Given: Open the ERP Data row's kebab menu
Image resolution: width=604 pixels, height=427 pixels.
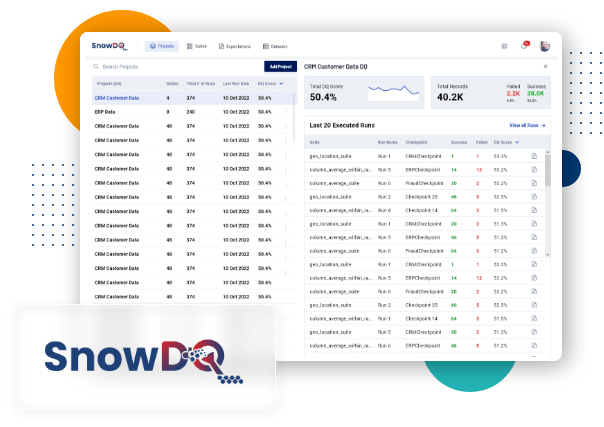Looking at the screenshot, I should click(285, 112).
